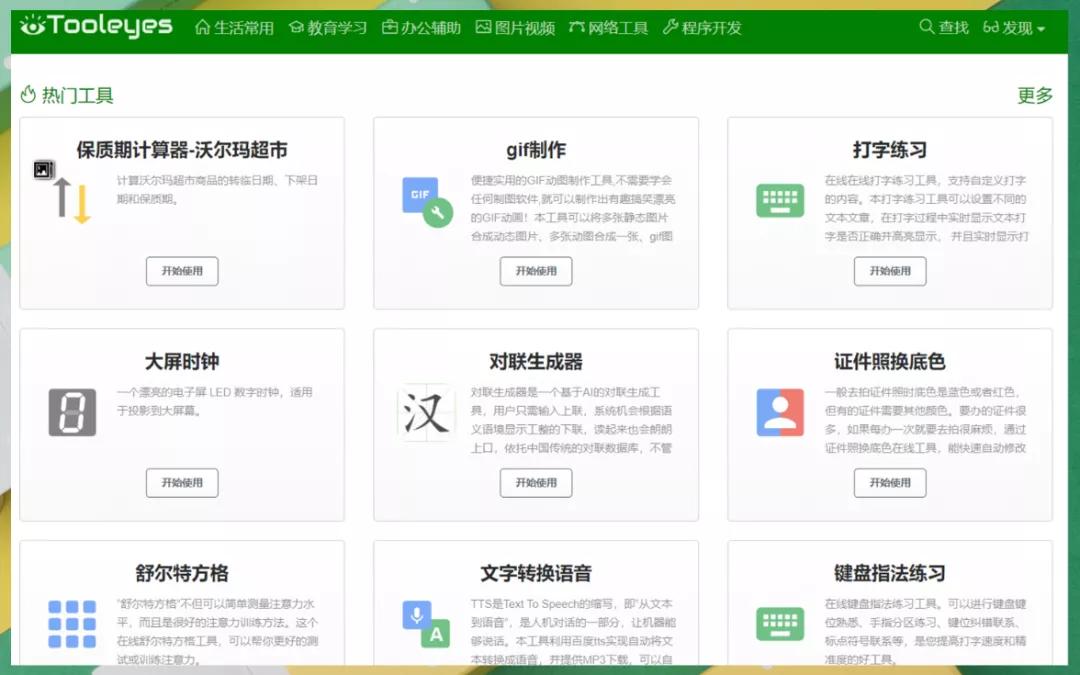Click 开始使用 under 对联生成器
This screenshot has height=675, width=1080.
(x=536, y=483)
